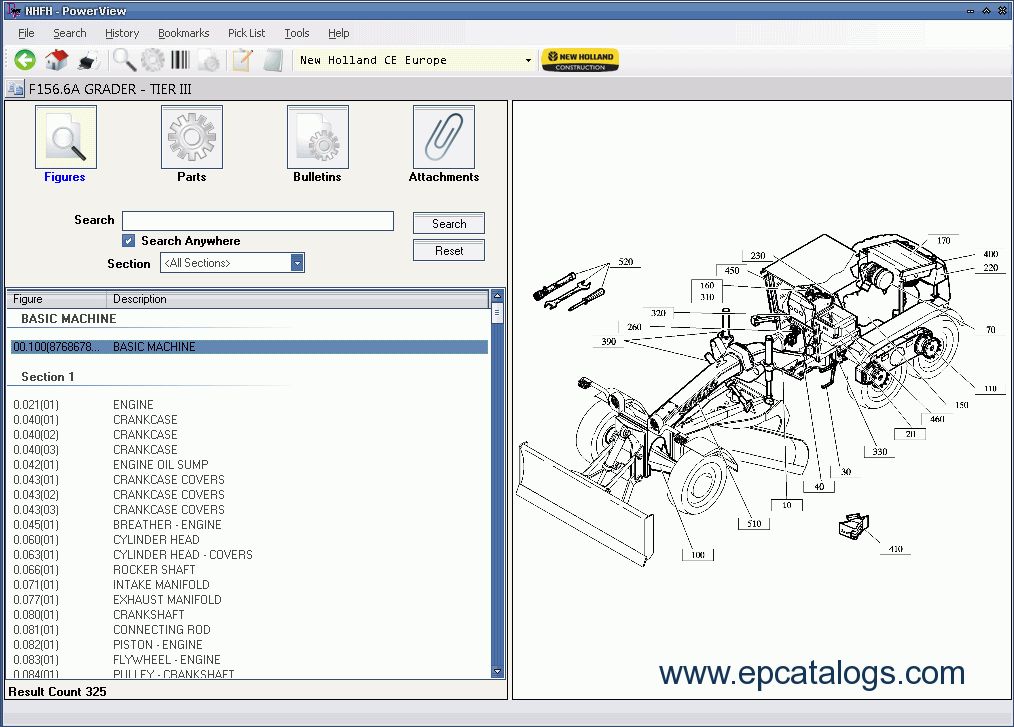Click the figure list scrollbar up arrow

[497, 296]
